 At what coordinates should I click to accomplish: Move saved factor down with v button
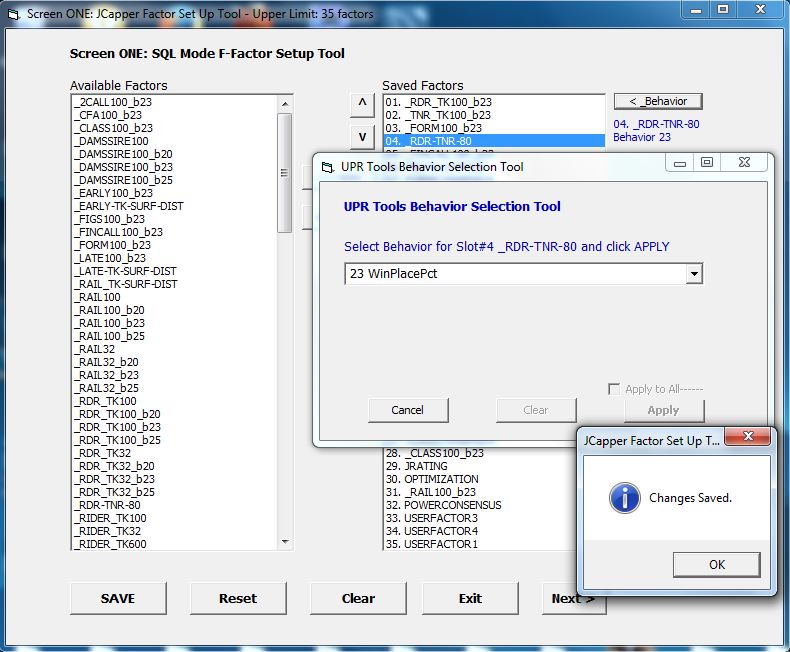[x=362, y=137]
